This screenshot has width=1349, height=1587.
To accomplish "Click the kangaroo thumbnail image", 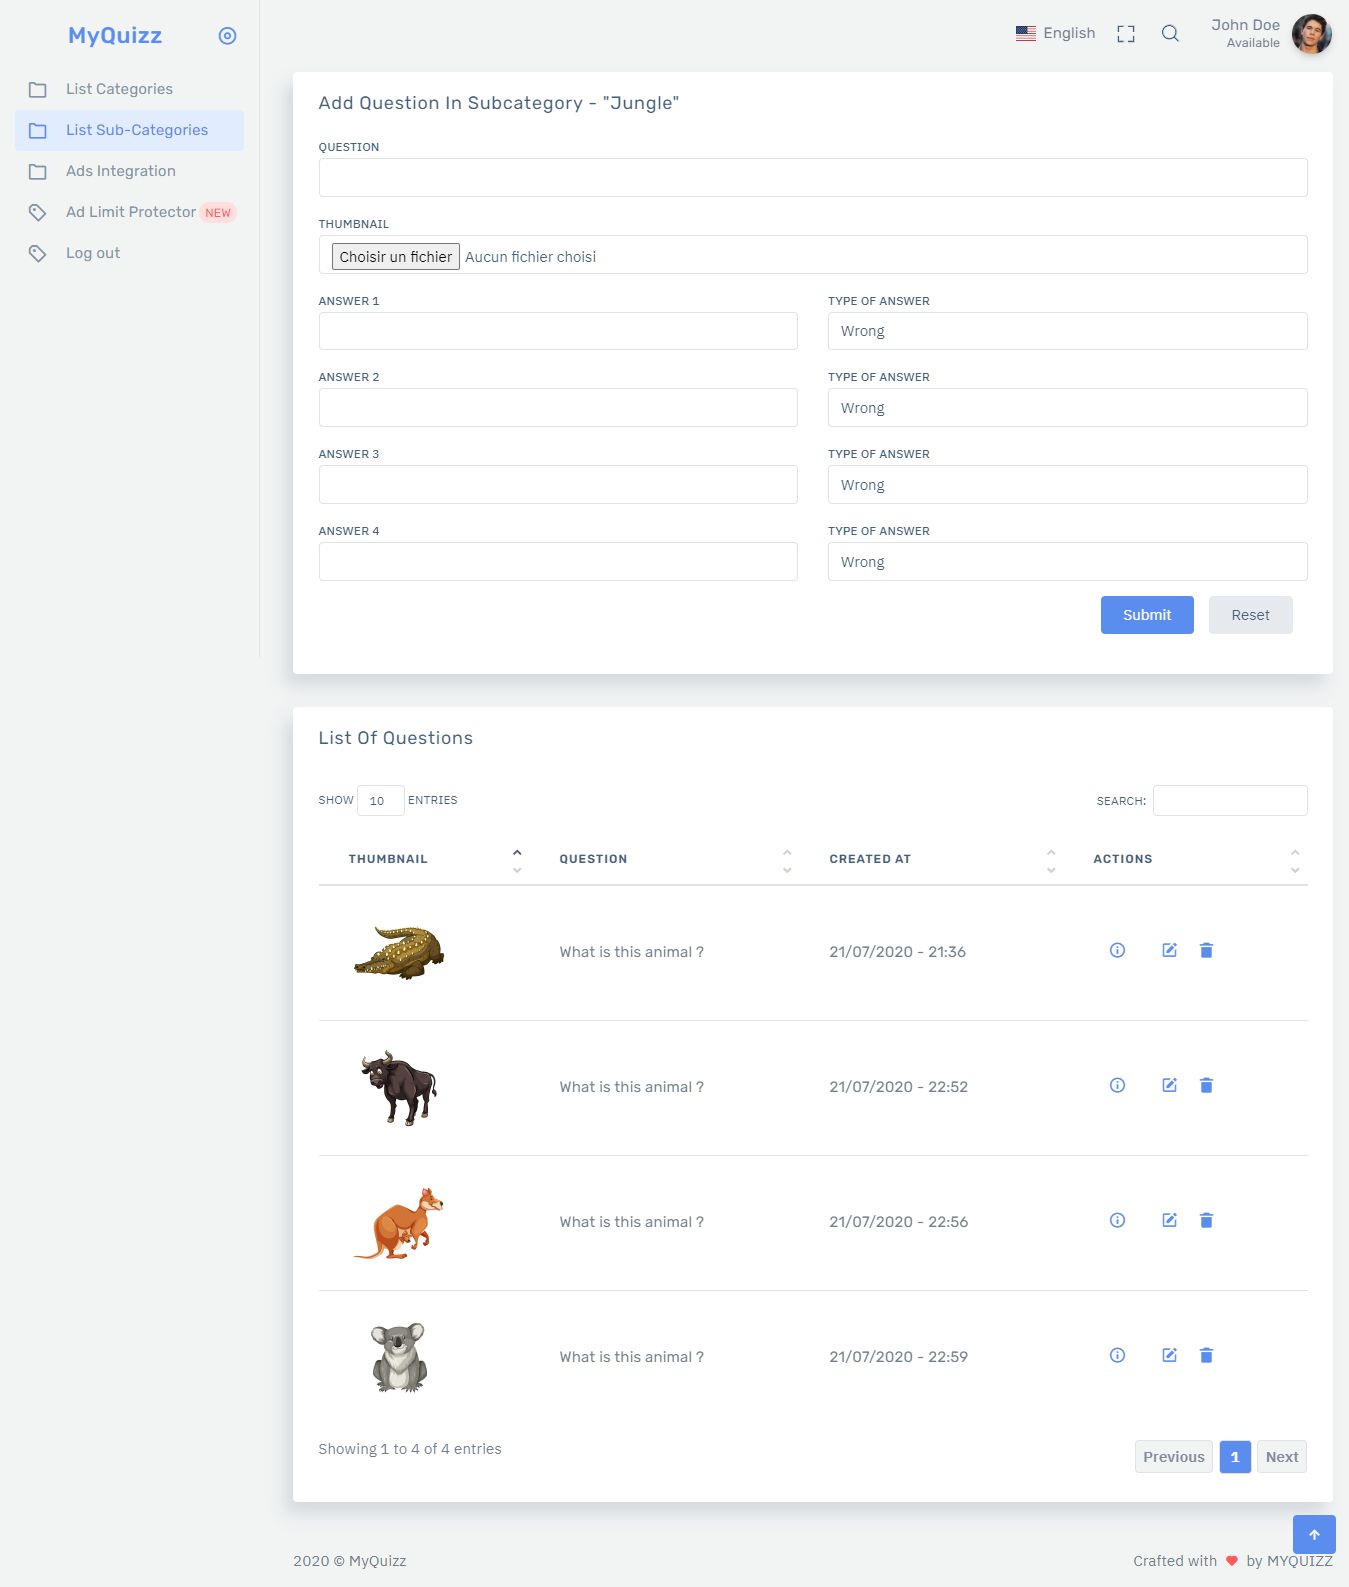I will [399, 1223].
